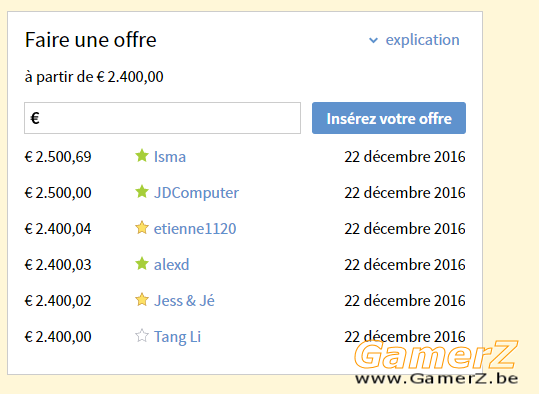The width and height of the screenshot is (539, 394).
Task: Click the green star beside JDComputer
Action: [x=142, y=191]
